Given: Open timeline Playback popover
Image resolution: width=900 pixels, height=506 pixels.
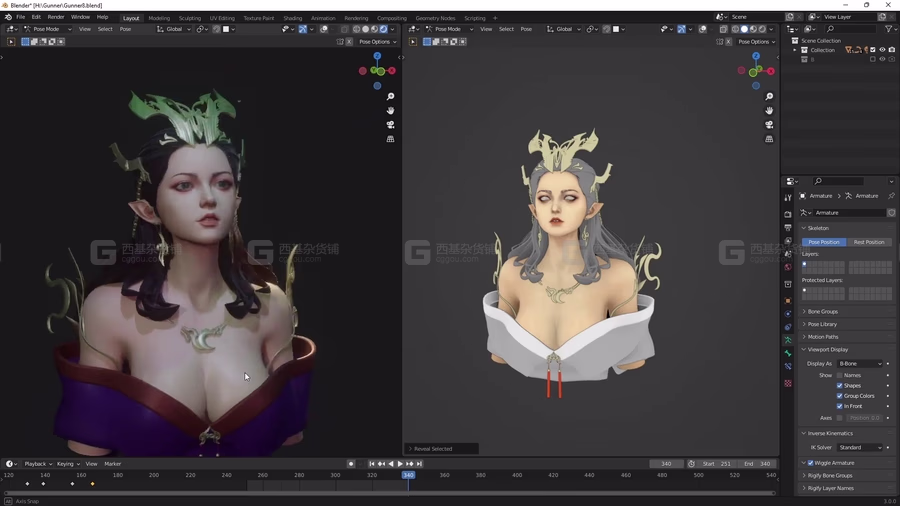Looking at the screenshot, I should tap(38, 464).
